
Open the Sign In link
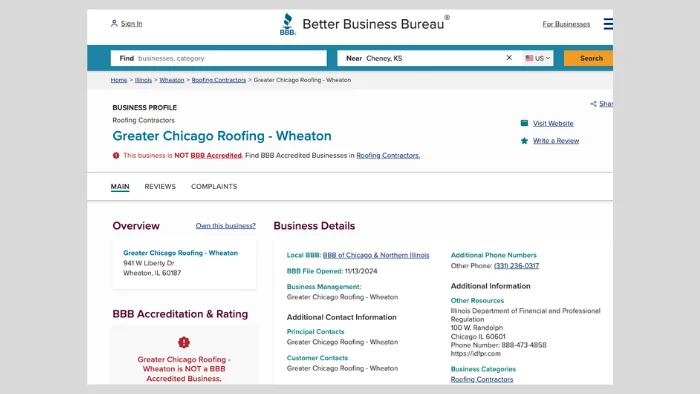point(131,24)
